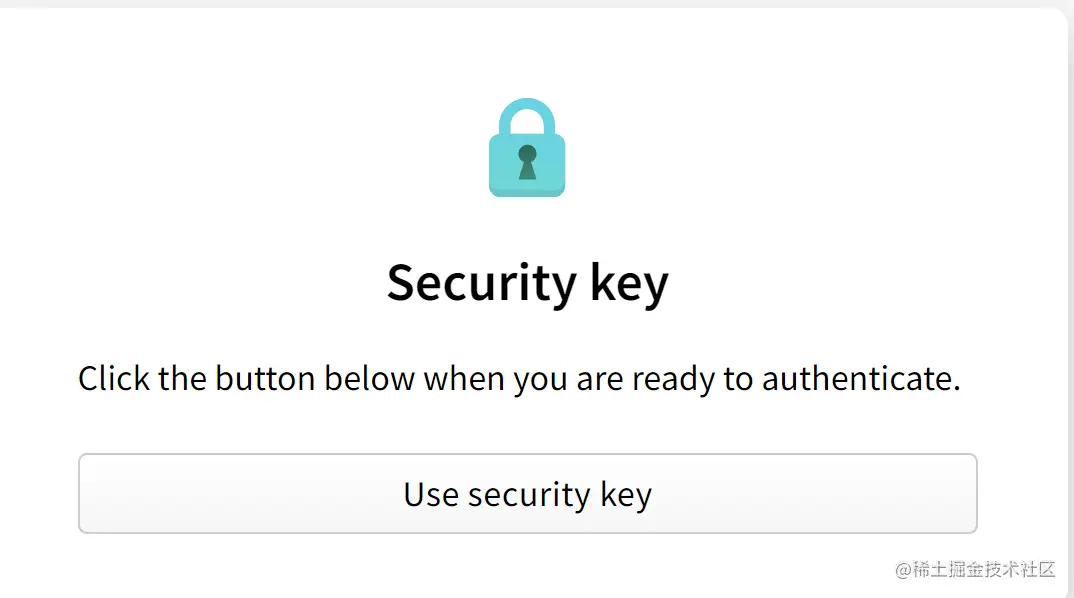This screenshot has width=1074, height=598.
Task: Click the word "Click" starting the instruction text
Action: [113, 379]
